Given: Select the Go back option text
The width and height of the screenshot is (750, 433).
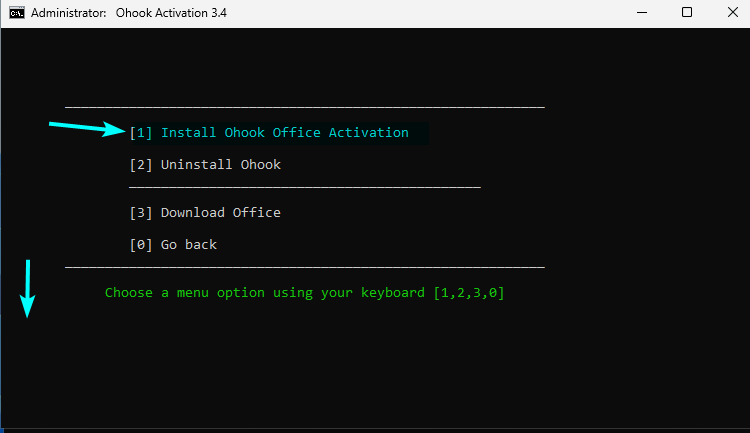Looking at the screenshot, I should (188, 244).
